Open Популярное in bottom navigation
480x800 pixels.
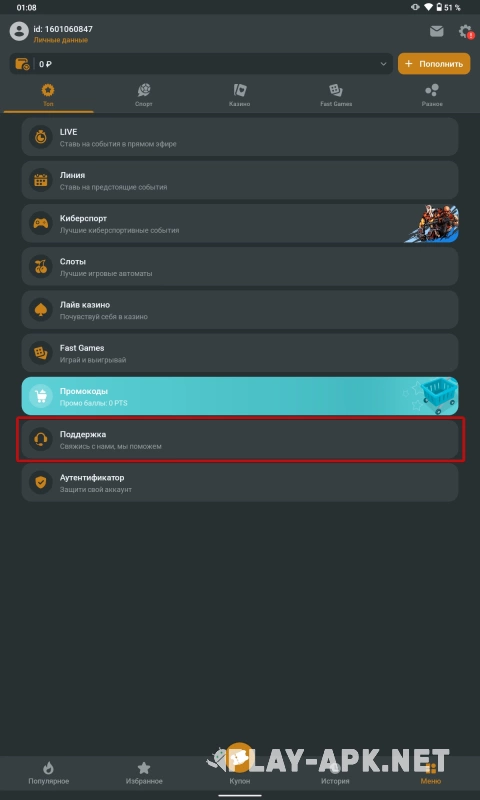pyautogui.click(x=48, y=772)
